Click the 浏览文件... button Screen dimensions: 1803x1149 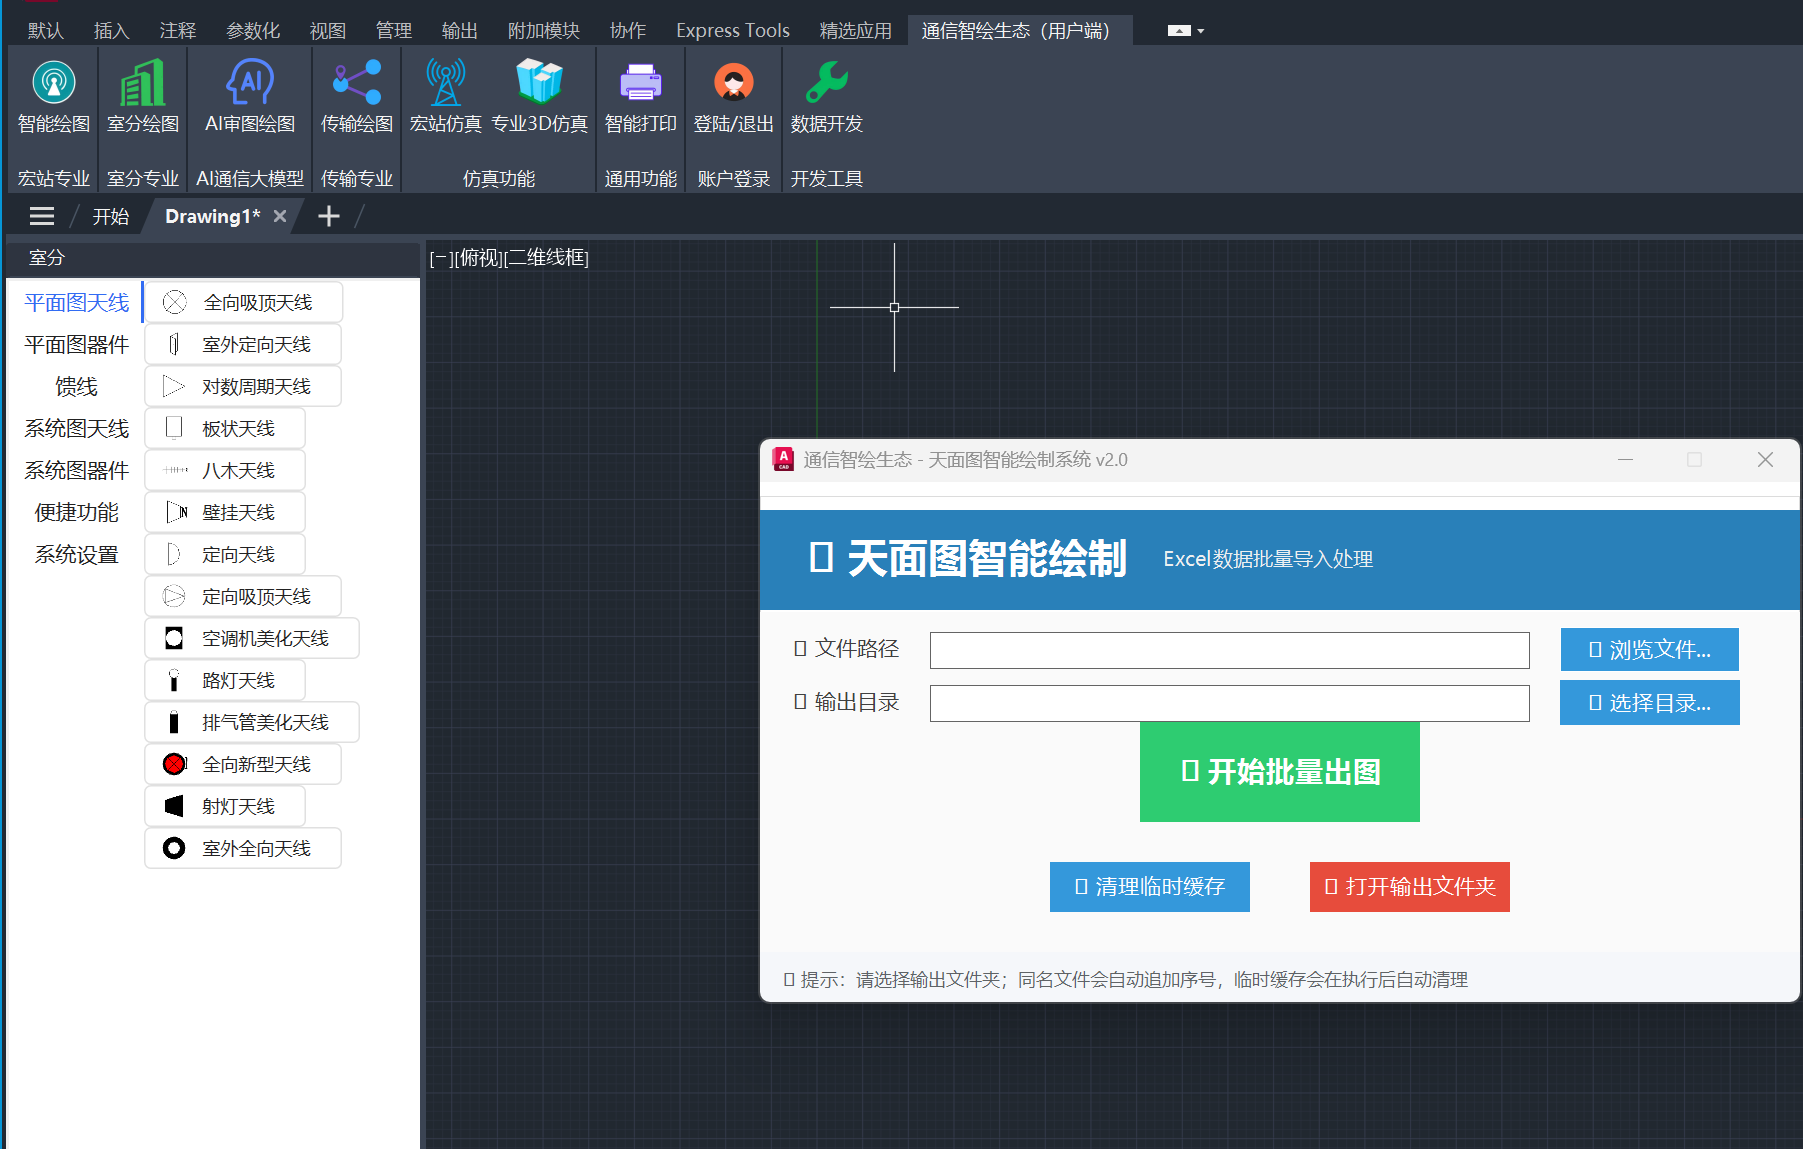click(x=1650, y=650)
